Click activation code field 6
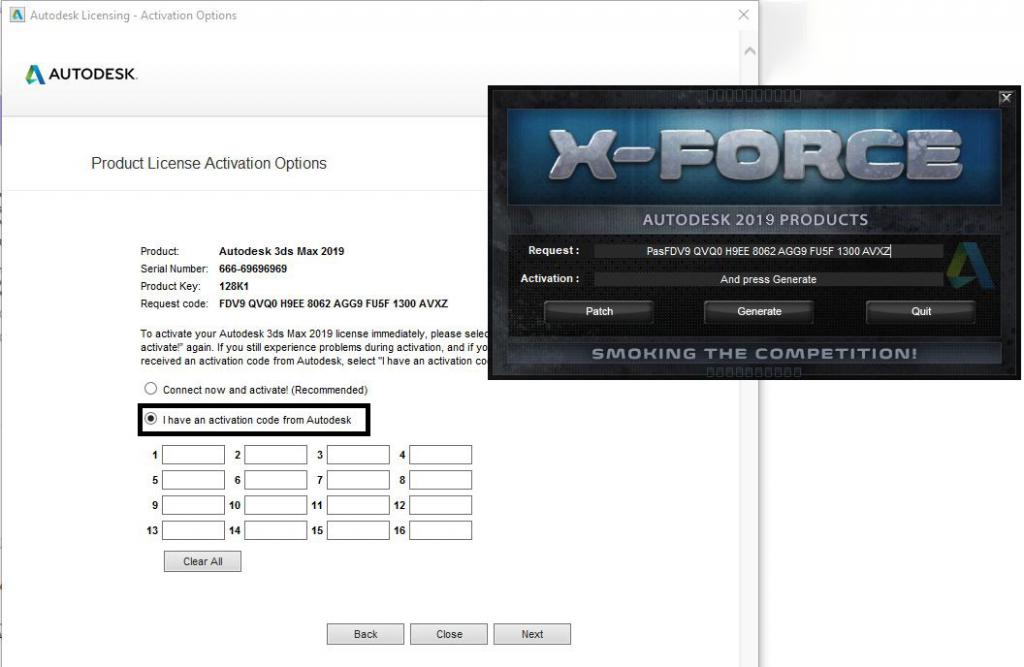The height and width of the screenshot is (667, 1024). coord(276,480)
